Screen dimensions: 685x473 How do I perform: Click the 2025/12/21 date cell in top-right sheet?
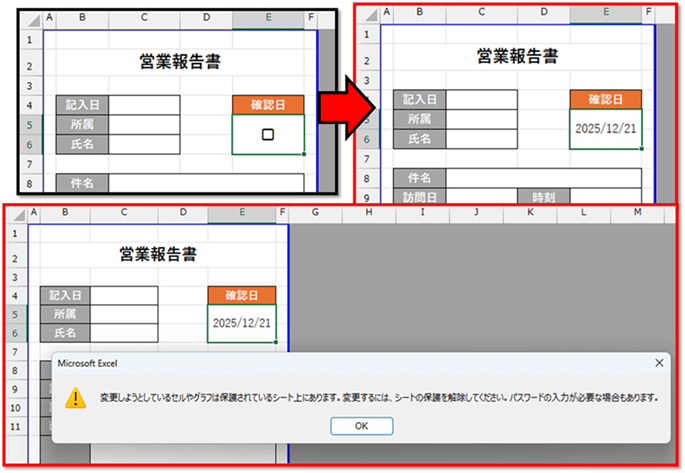(605, 129)
